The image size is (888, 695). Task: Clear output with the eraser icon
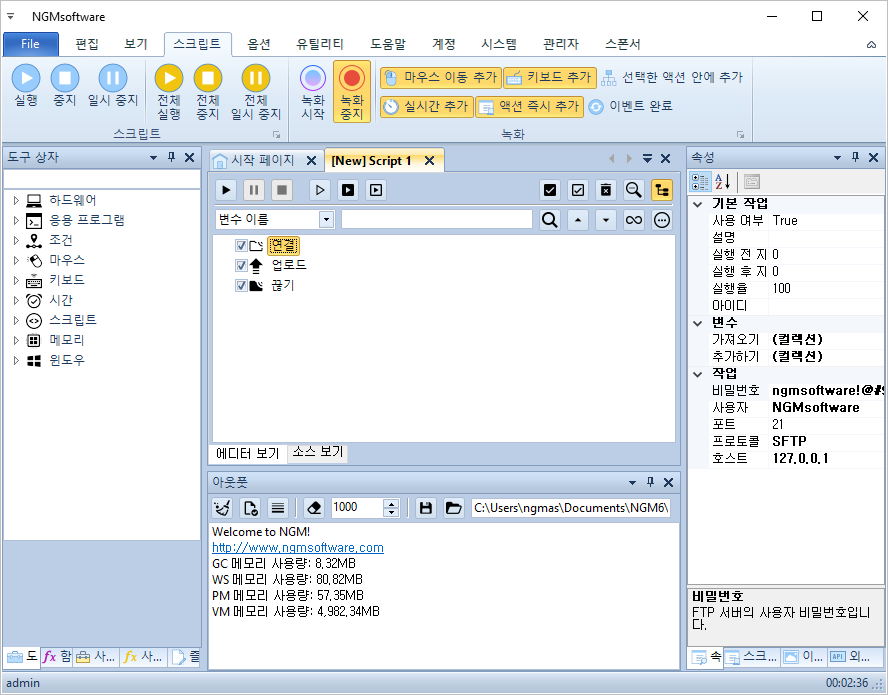click(x=314, y=508)
